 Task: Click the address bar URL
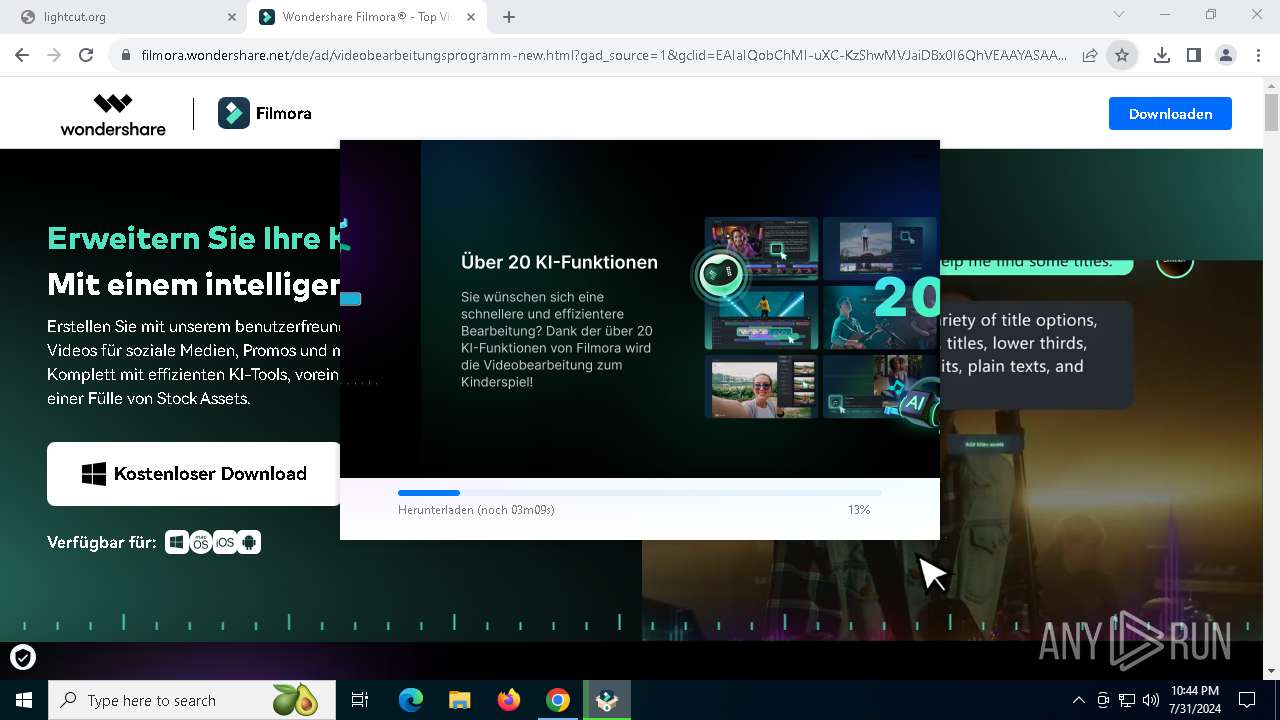(603, 55)
